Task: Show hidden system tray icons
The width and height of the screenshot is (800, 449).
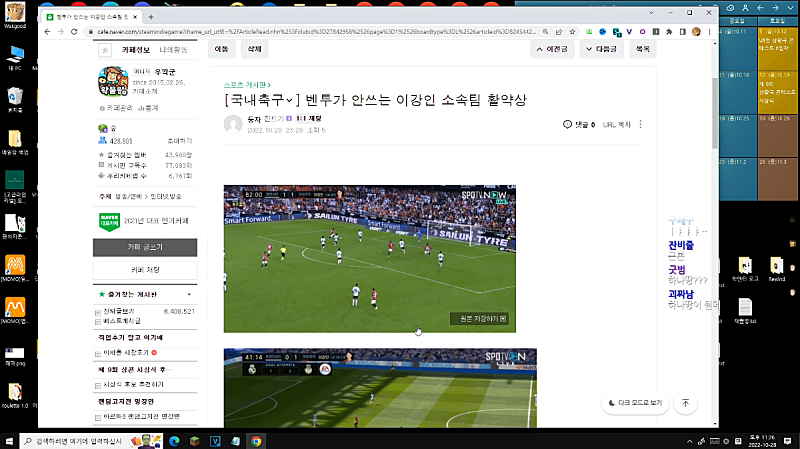Action: click(690, 441)
